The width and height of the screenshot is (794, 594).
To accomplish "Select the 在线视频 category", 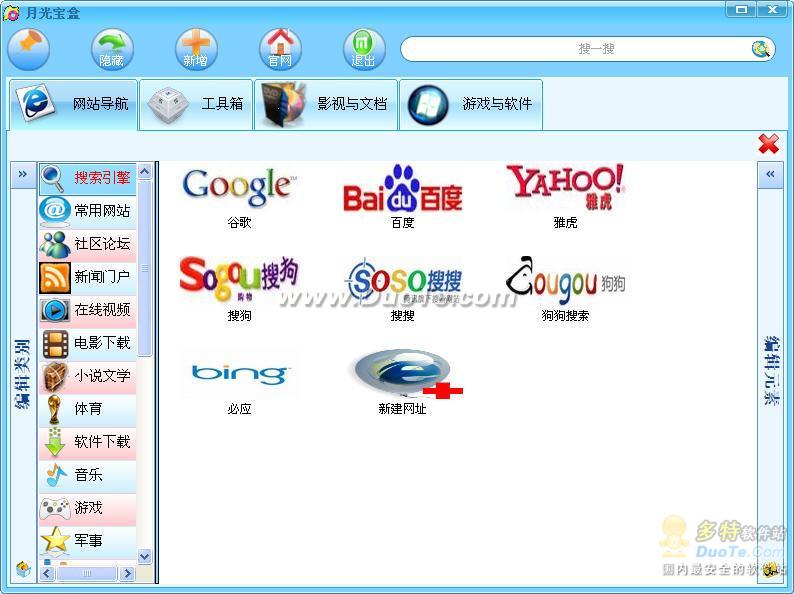I will (x=88, y=310).
